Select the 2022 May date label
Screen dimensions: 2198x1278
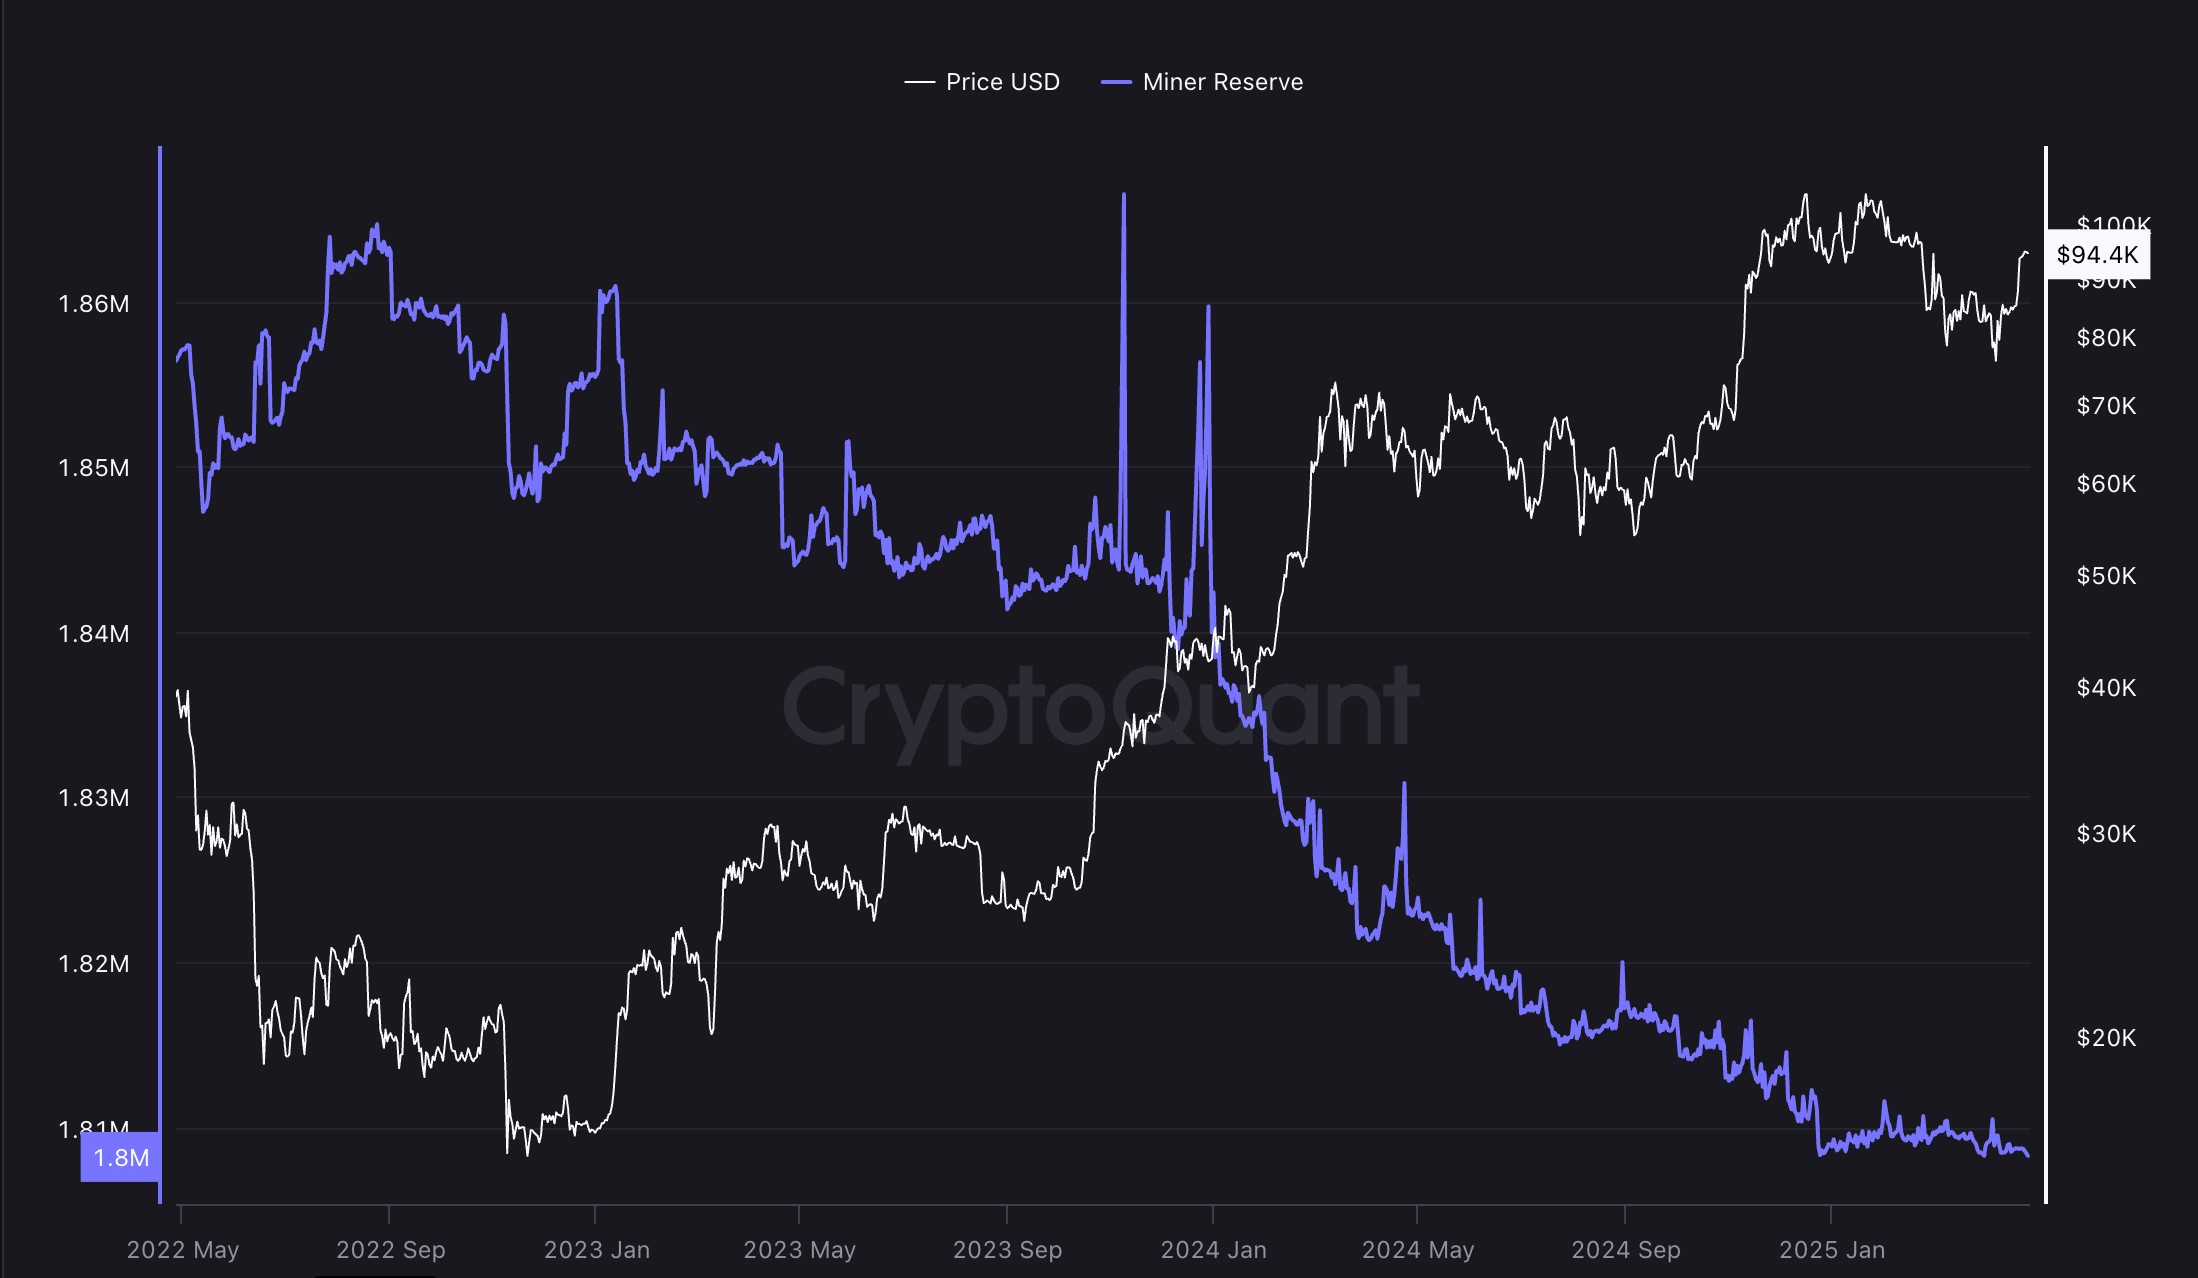(x=183, y=1250)
